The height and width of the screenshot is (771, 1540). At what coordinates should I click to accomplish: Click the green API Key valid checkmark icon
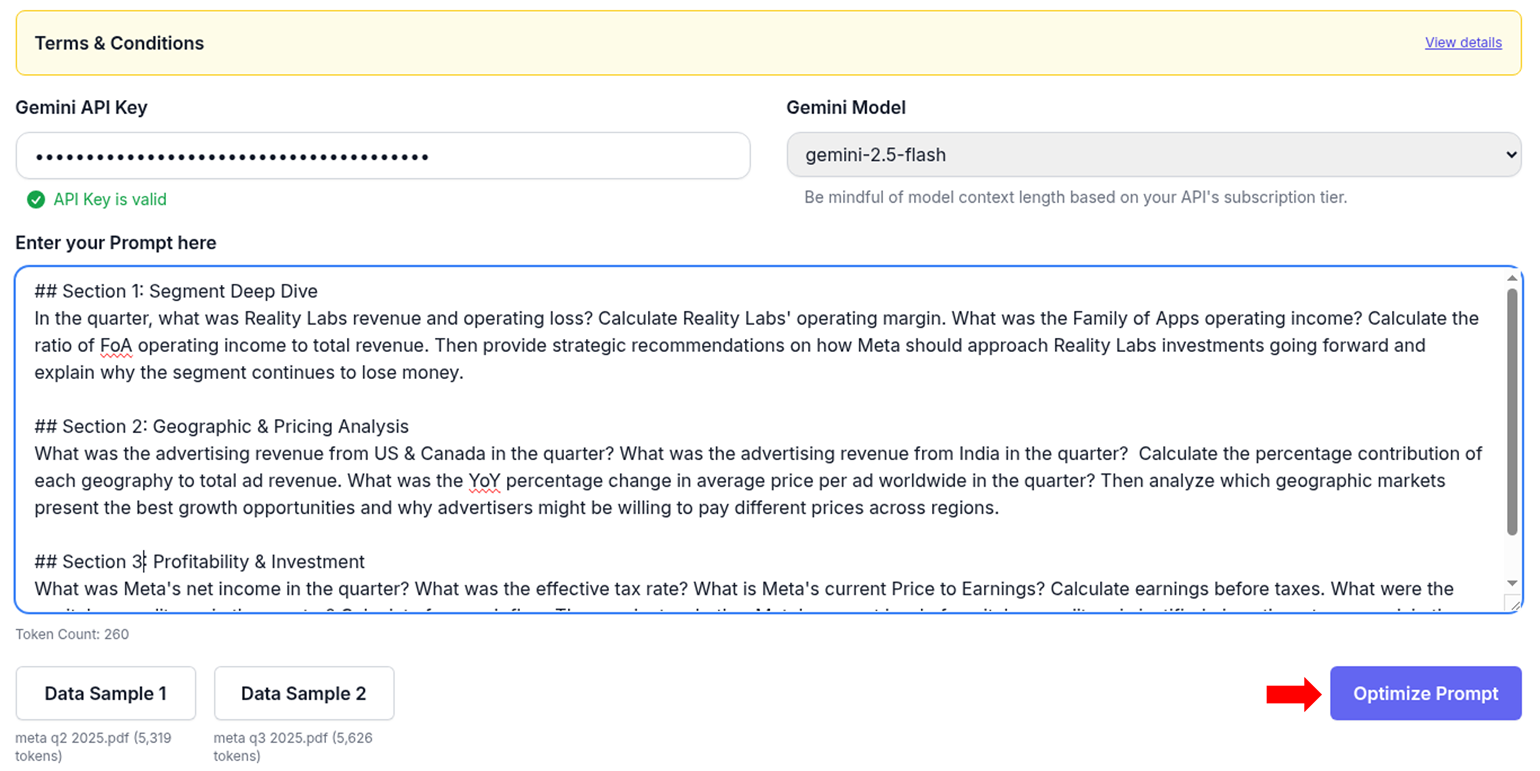pos(36,199)
